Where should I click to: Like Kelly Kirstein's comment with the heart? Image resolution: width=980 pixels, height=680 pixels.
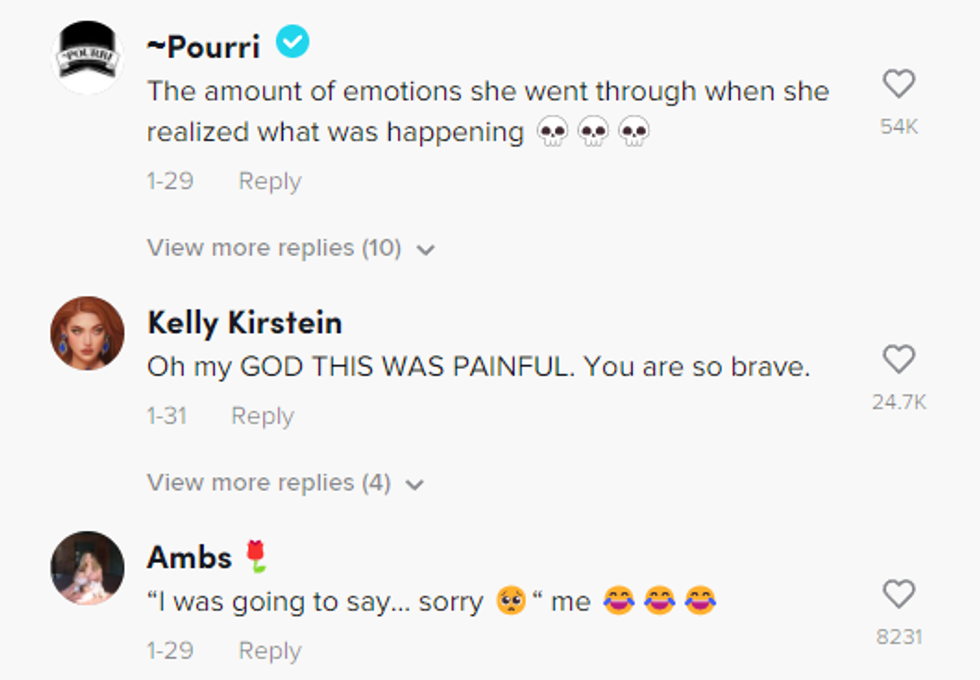tap(899, 359)
